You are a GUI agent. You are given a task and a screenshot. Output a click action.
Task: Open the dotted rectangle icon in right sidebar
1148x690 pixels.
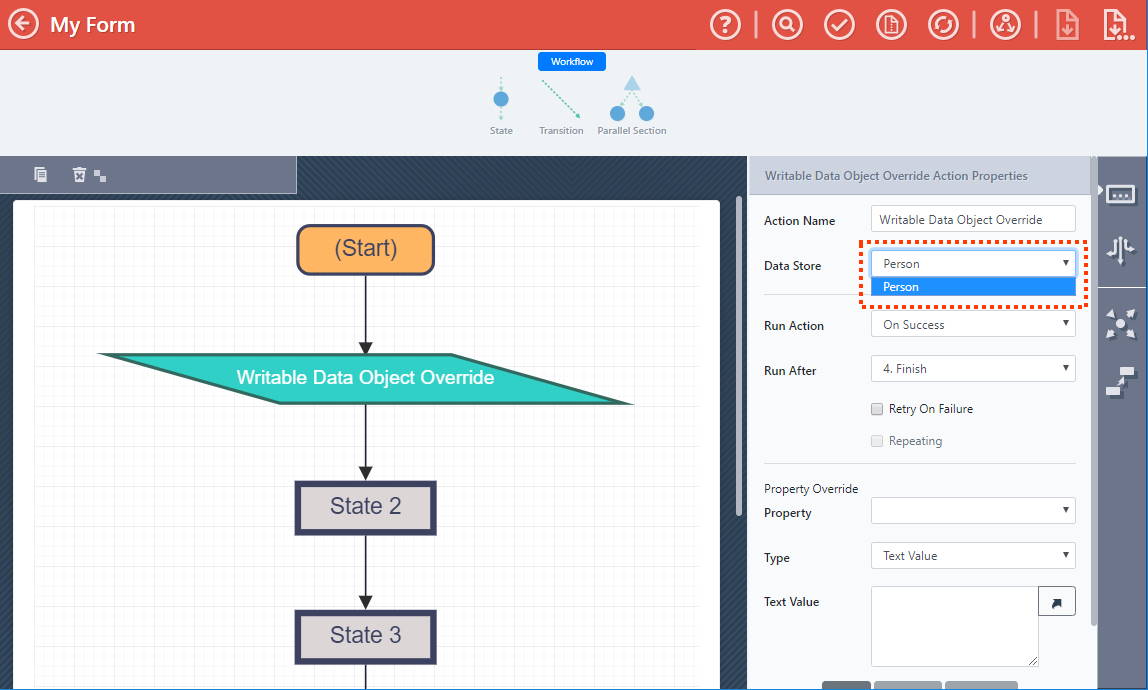[1121, 194]
